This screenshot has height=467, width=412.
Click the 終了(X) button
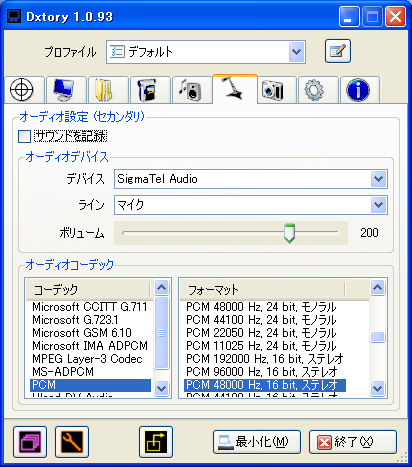coord(353,442)
